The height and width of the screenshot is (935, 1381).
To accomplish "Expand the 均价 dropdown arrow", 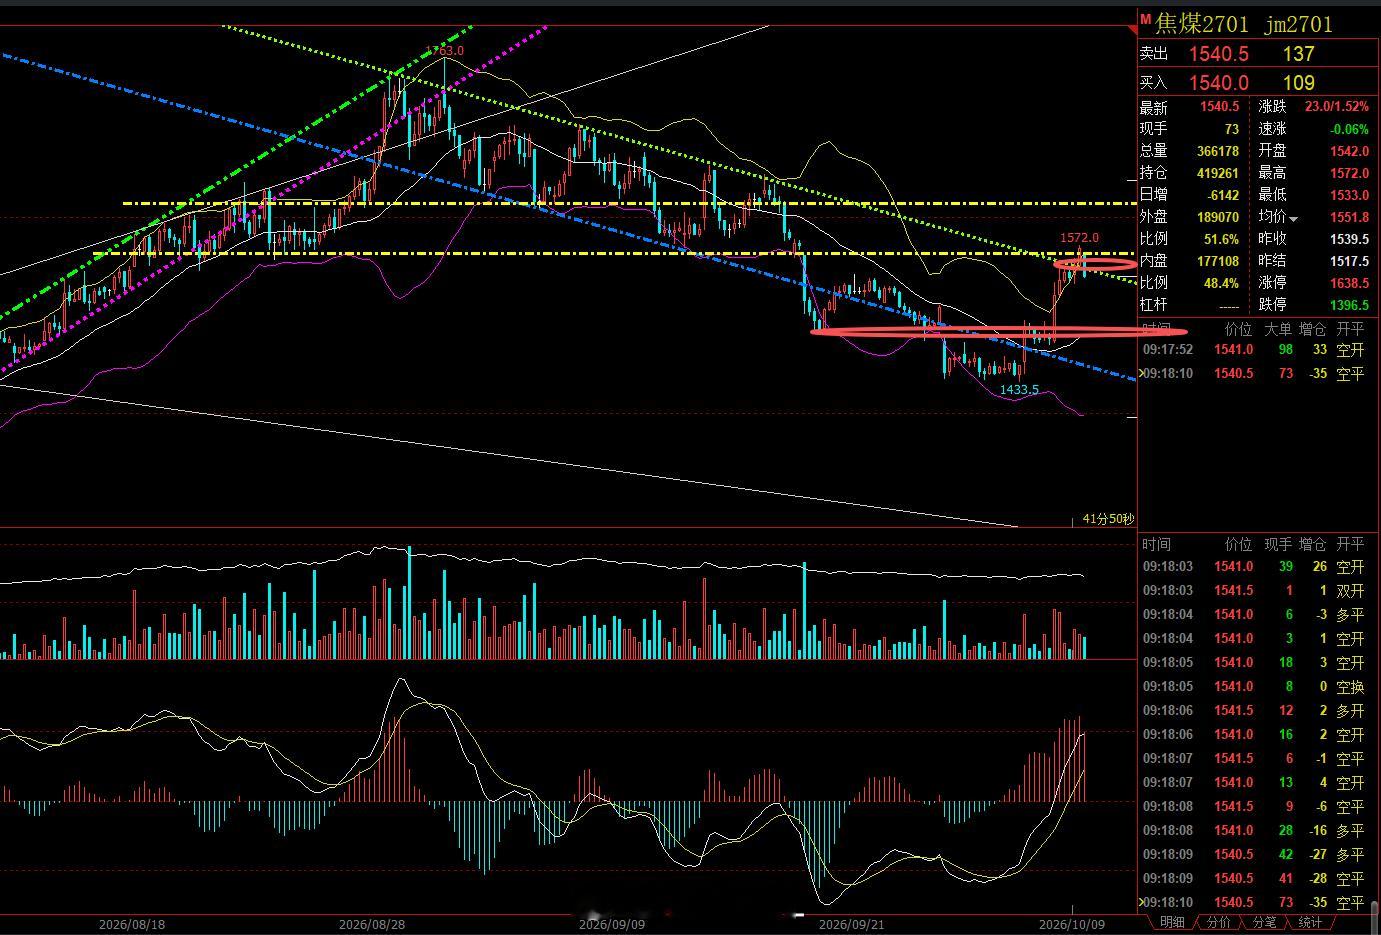I will coord(1294,218).
